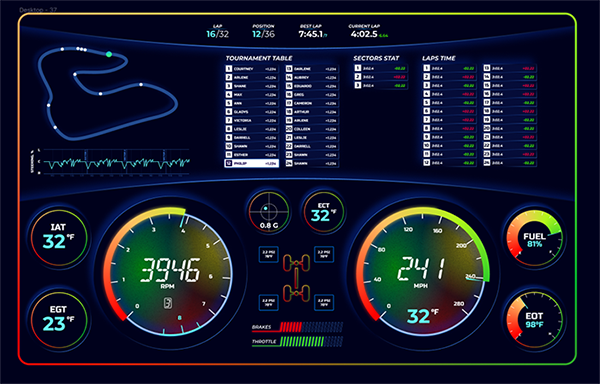Screen dimensions: 600x384
Task: Select the POSITION 12/36 counter
Action: tap(263, 32)
